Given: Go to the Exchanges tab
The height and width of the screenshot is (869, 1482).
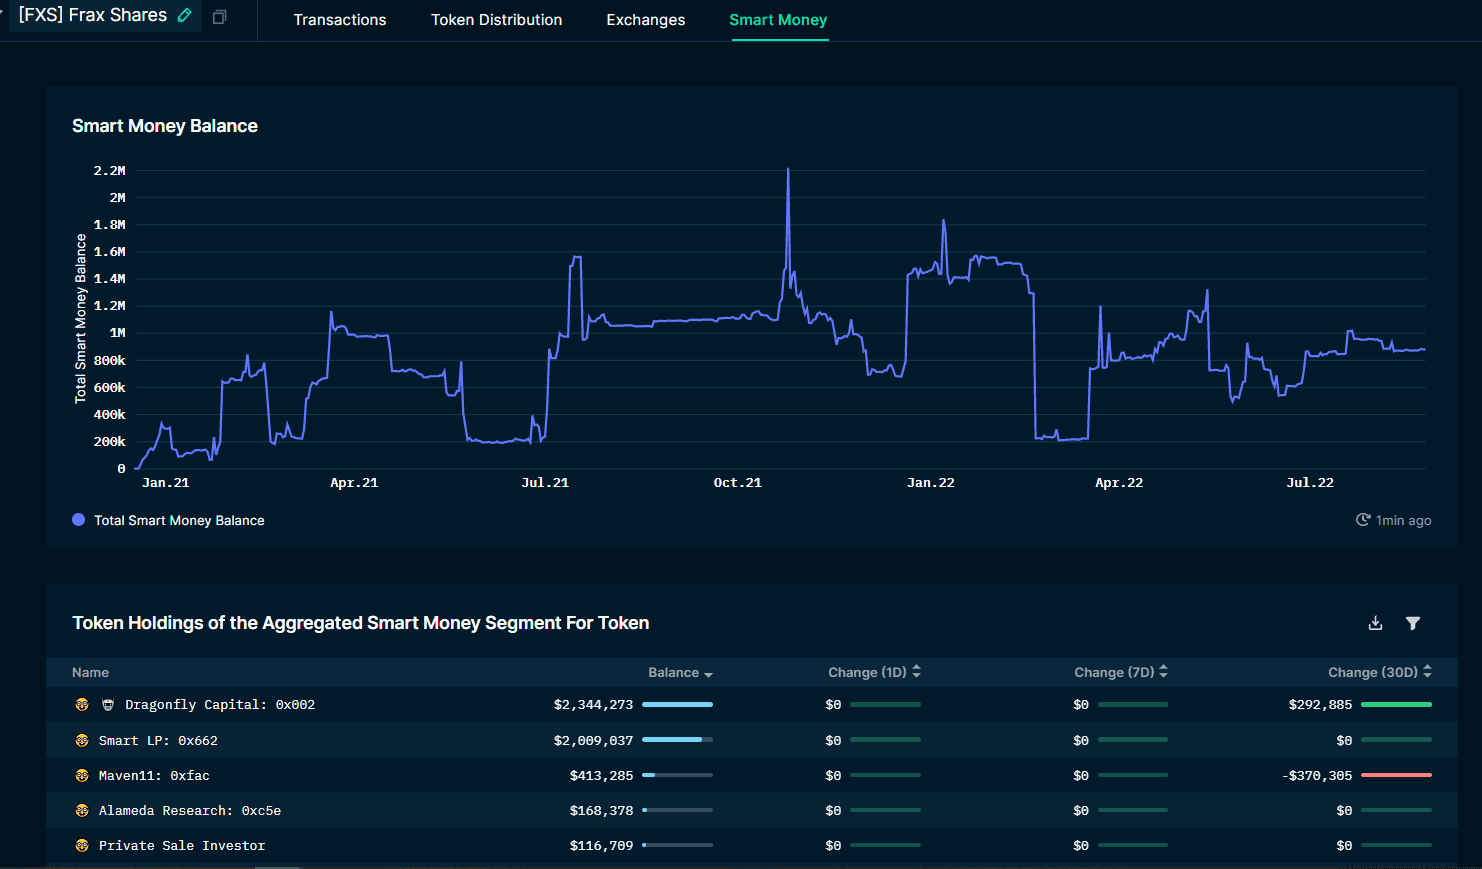Looking at the screenshot, I should (x=646, y=20).
